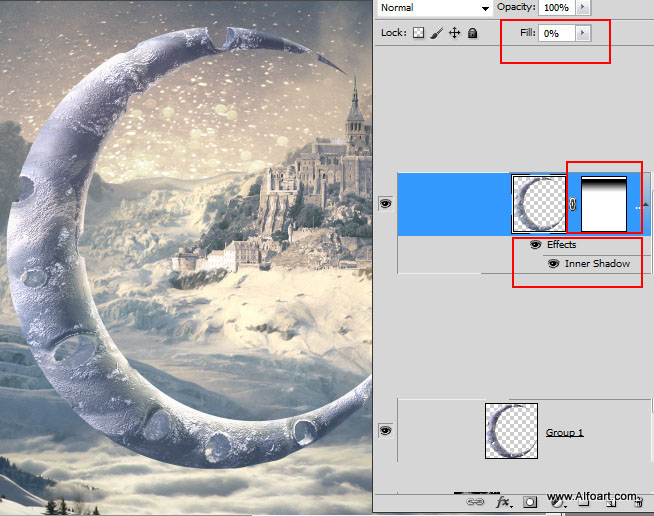The width and height of the screenshot is (654, 516).
Task: Toggle Lock transparent pixels icon
Action: (x=418, y=33)
